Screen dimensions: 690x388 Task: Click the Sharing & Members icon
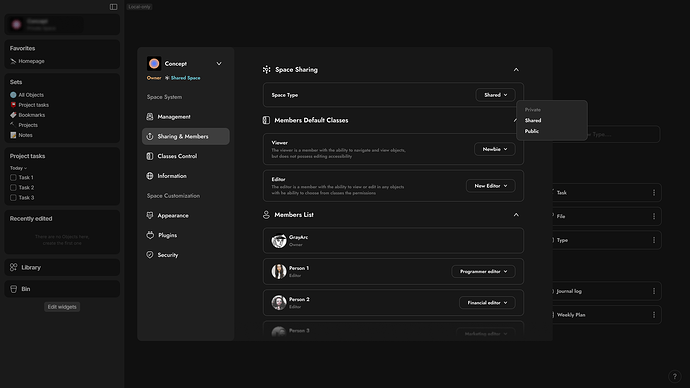click(150, 136)
